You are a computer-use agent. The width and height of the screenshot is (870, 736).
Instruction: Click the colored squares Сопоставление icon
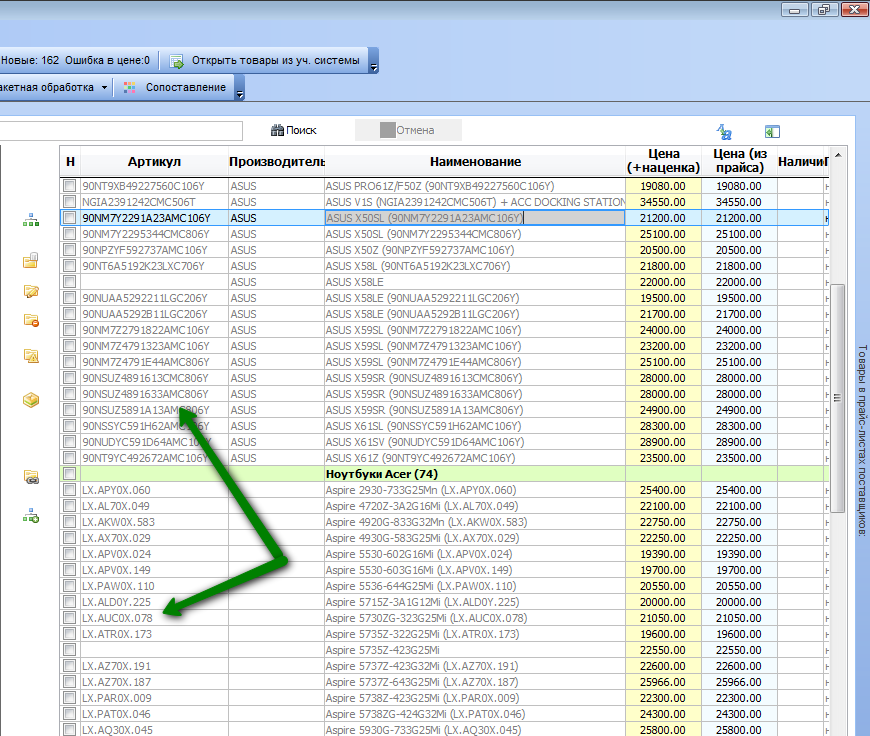(129, 88)
